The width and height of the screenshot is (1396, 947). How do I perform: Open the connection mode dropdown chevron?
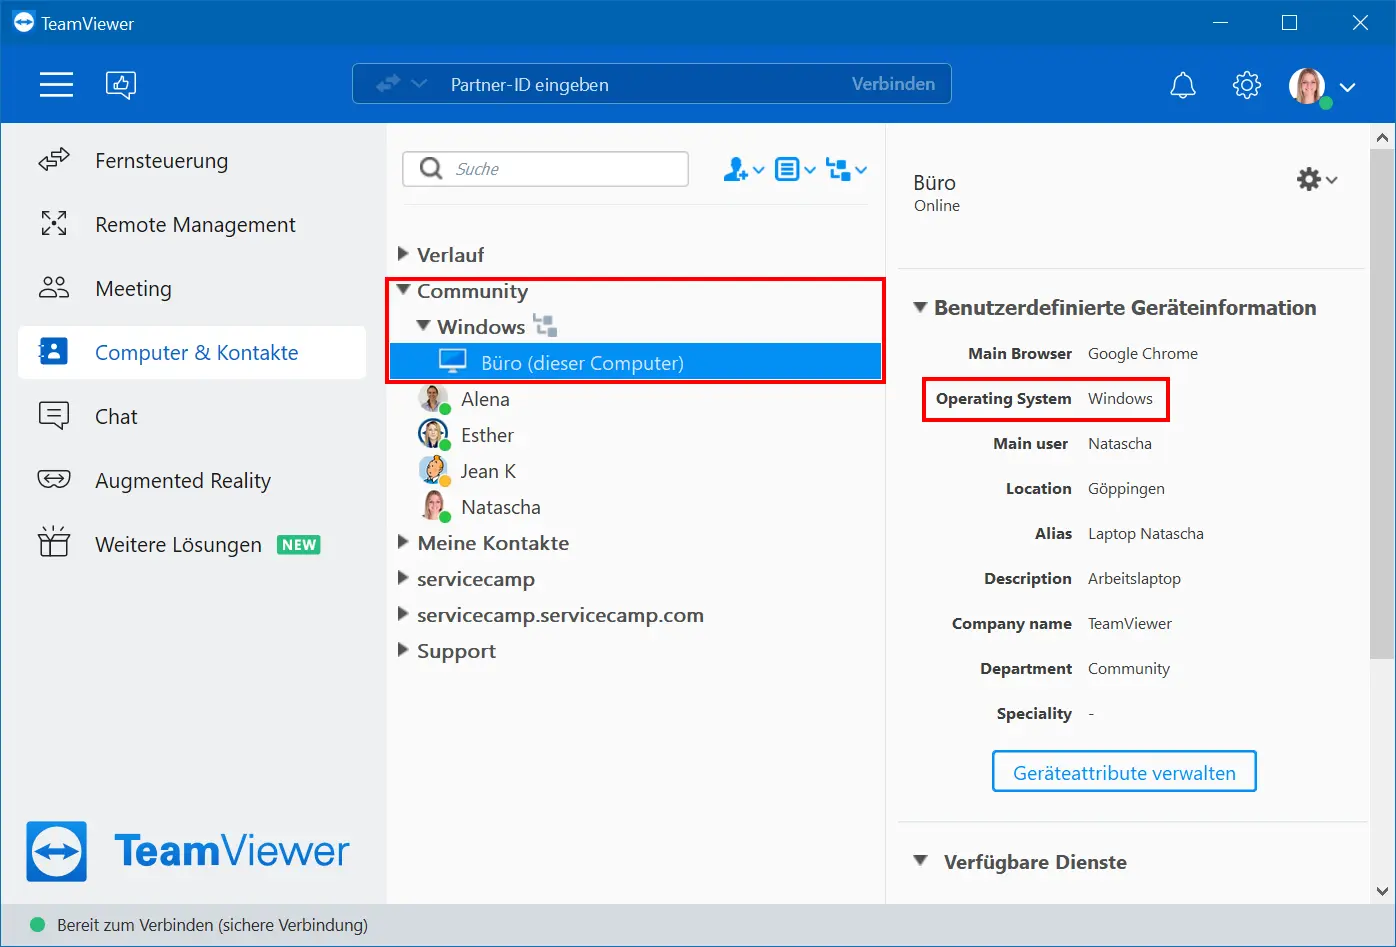click(419, 84)
